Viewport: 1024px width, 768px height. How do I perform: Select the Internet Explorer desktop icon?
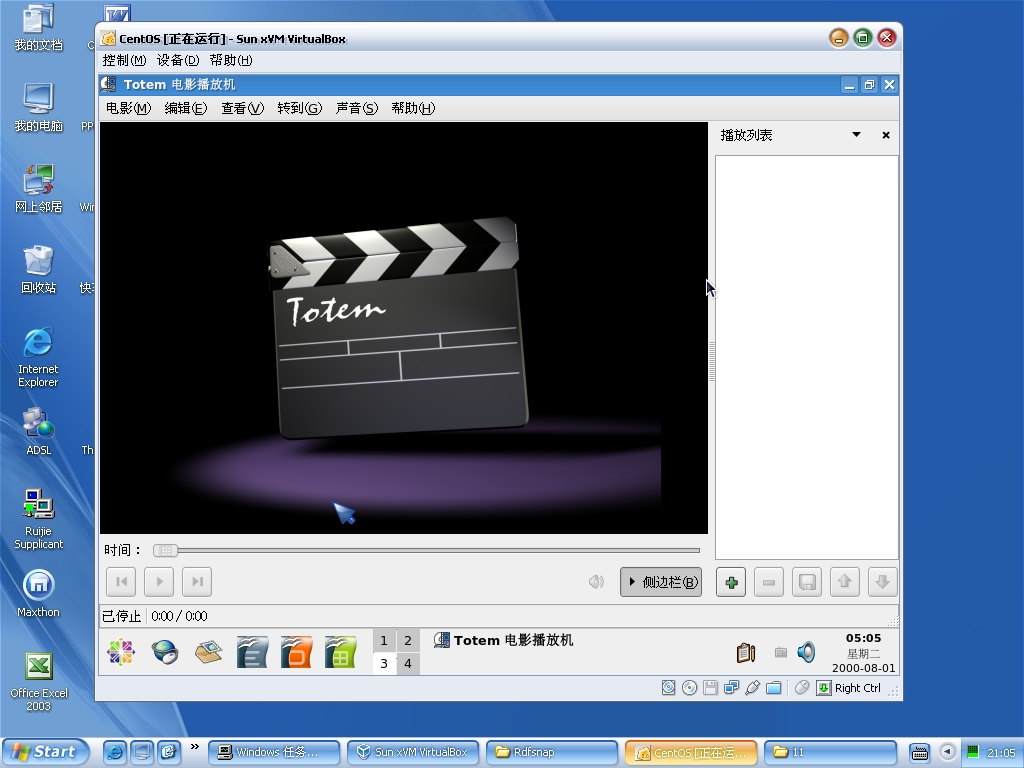38,359
